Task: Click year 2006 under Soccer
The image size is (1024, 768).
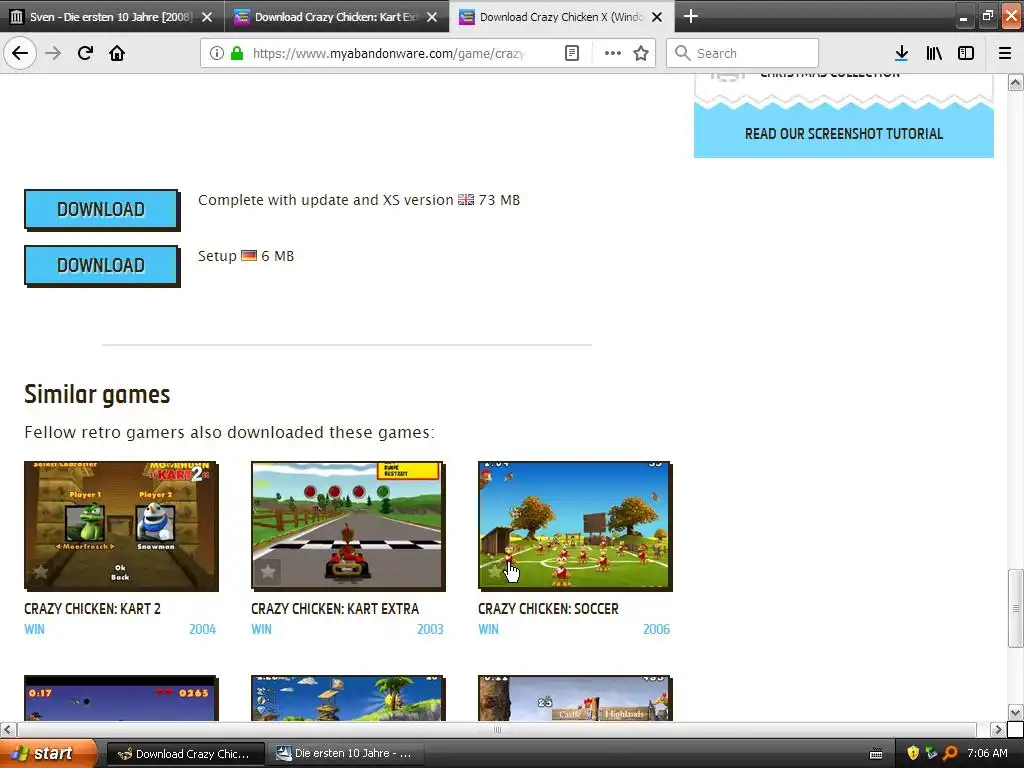Action: [656, 630]
